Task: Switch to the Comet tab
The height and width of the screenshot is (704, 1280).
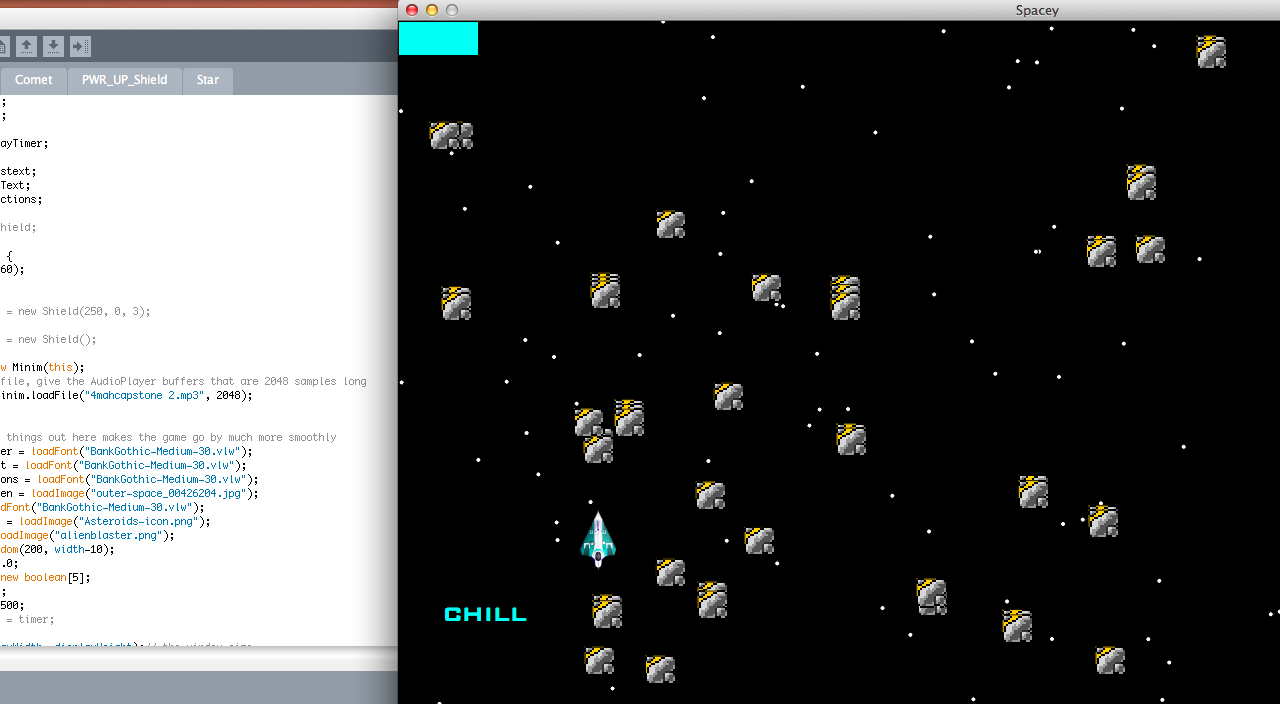Action: (33, 80)
